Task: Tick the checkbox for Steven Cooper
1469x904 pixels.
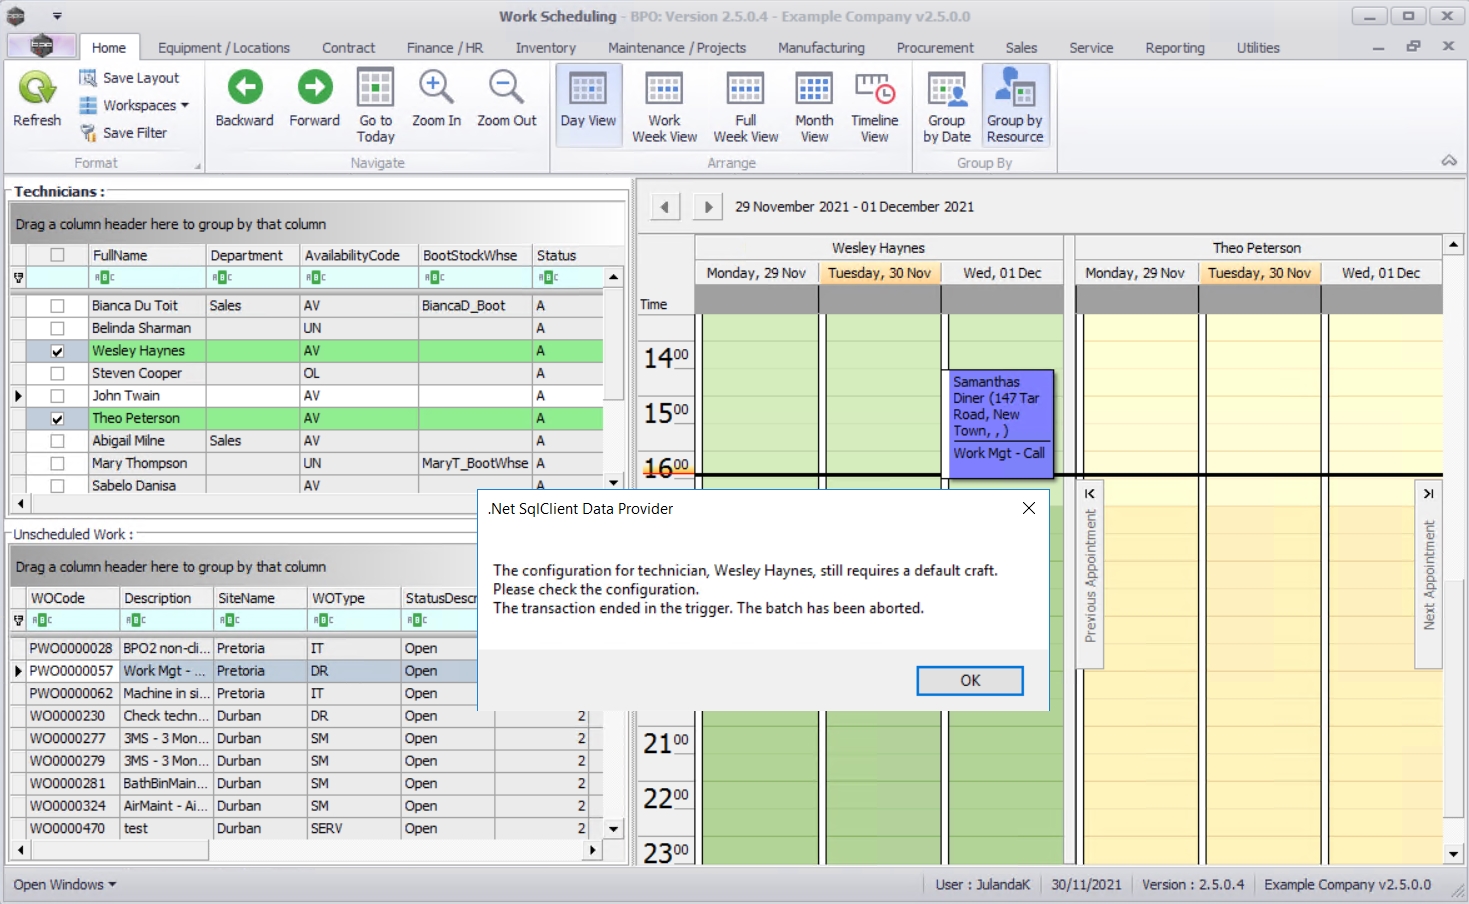Action: point(57,373)
